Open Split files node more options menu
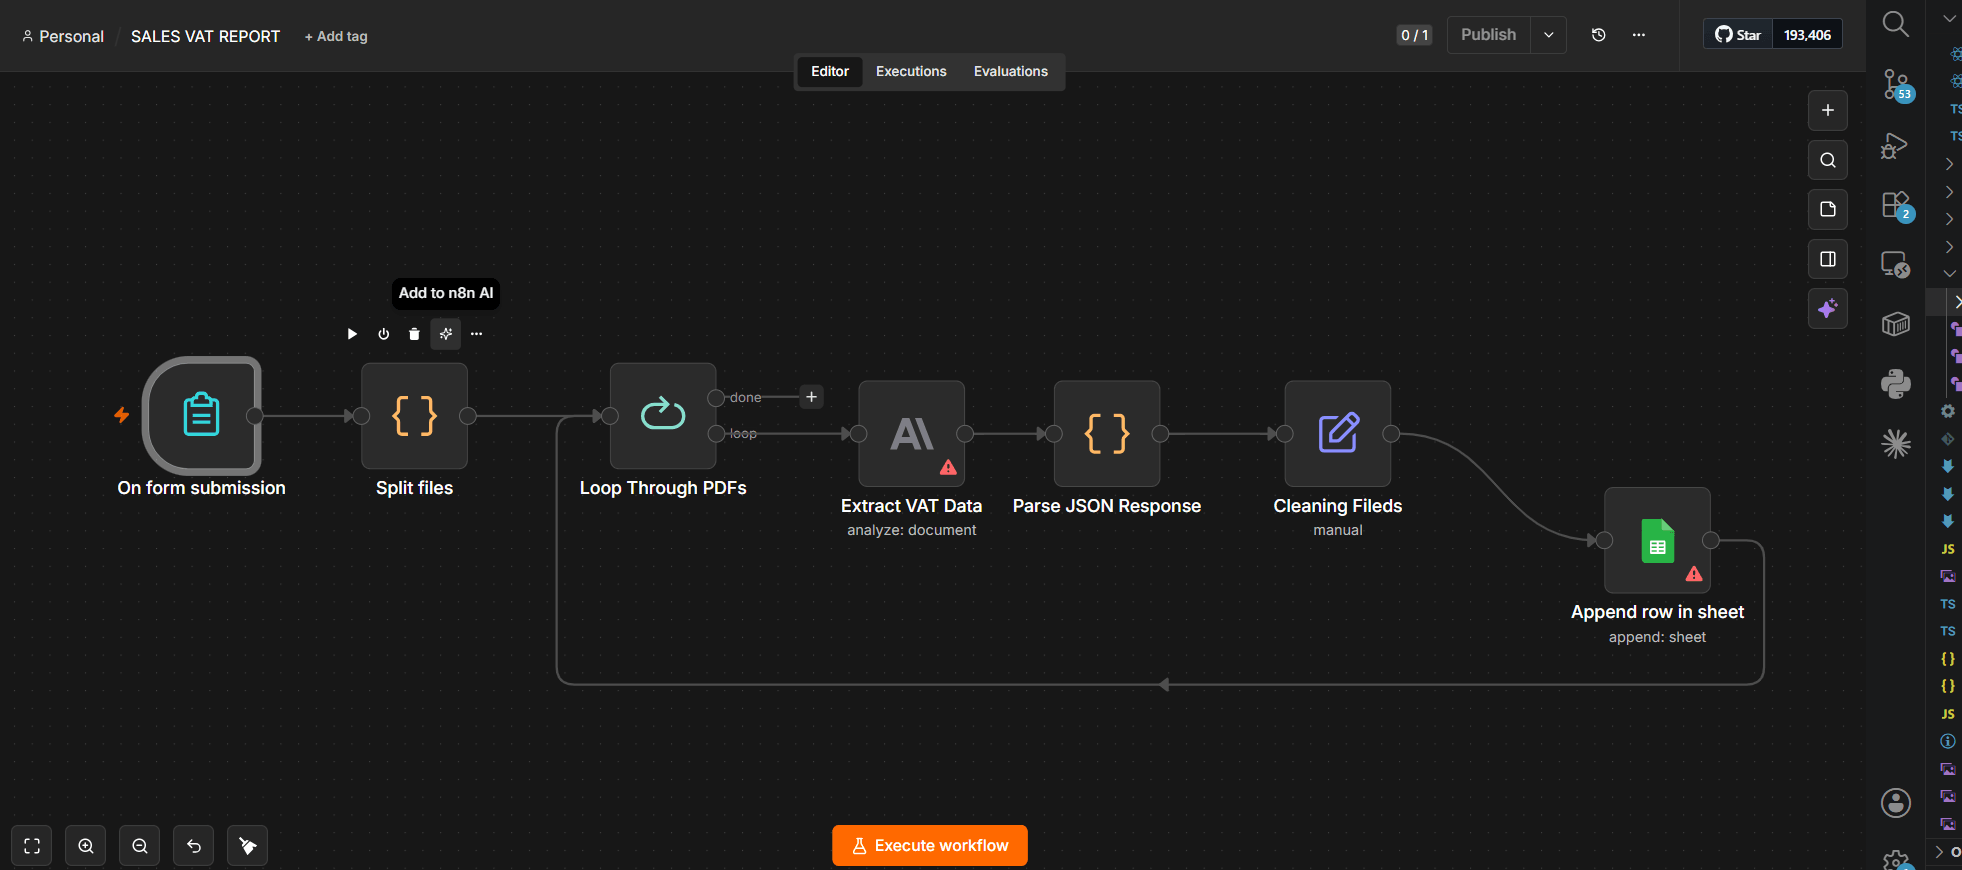Viewport: 1962px width, 870px height. click(x=476, y=334)
